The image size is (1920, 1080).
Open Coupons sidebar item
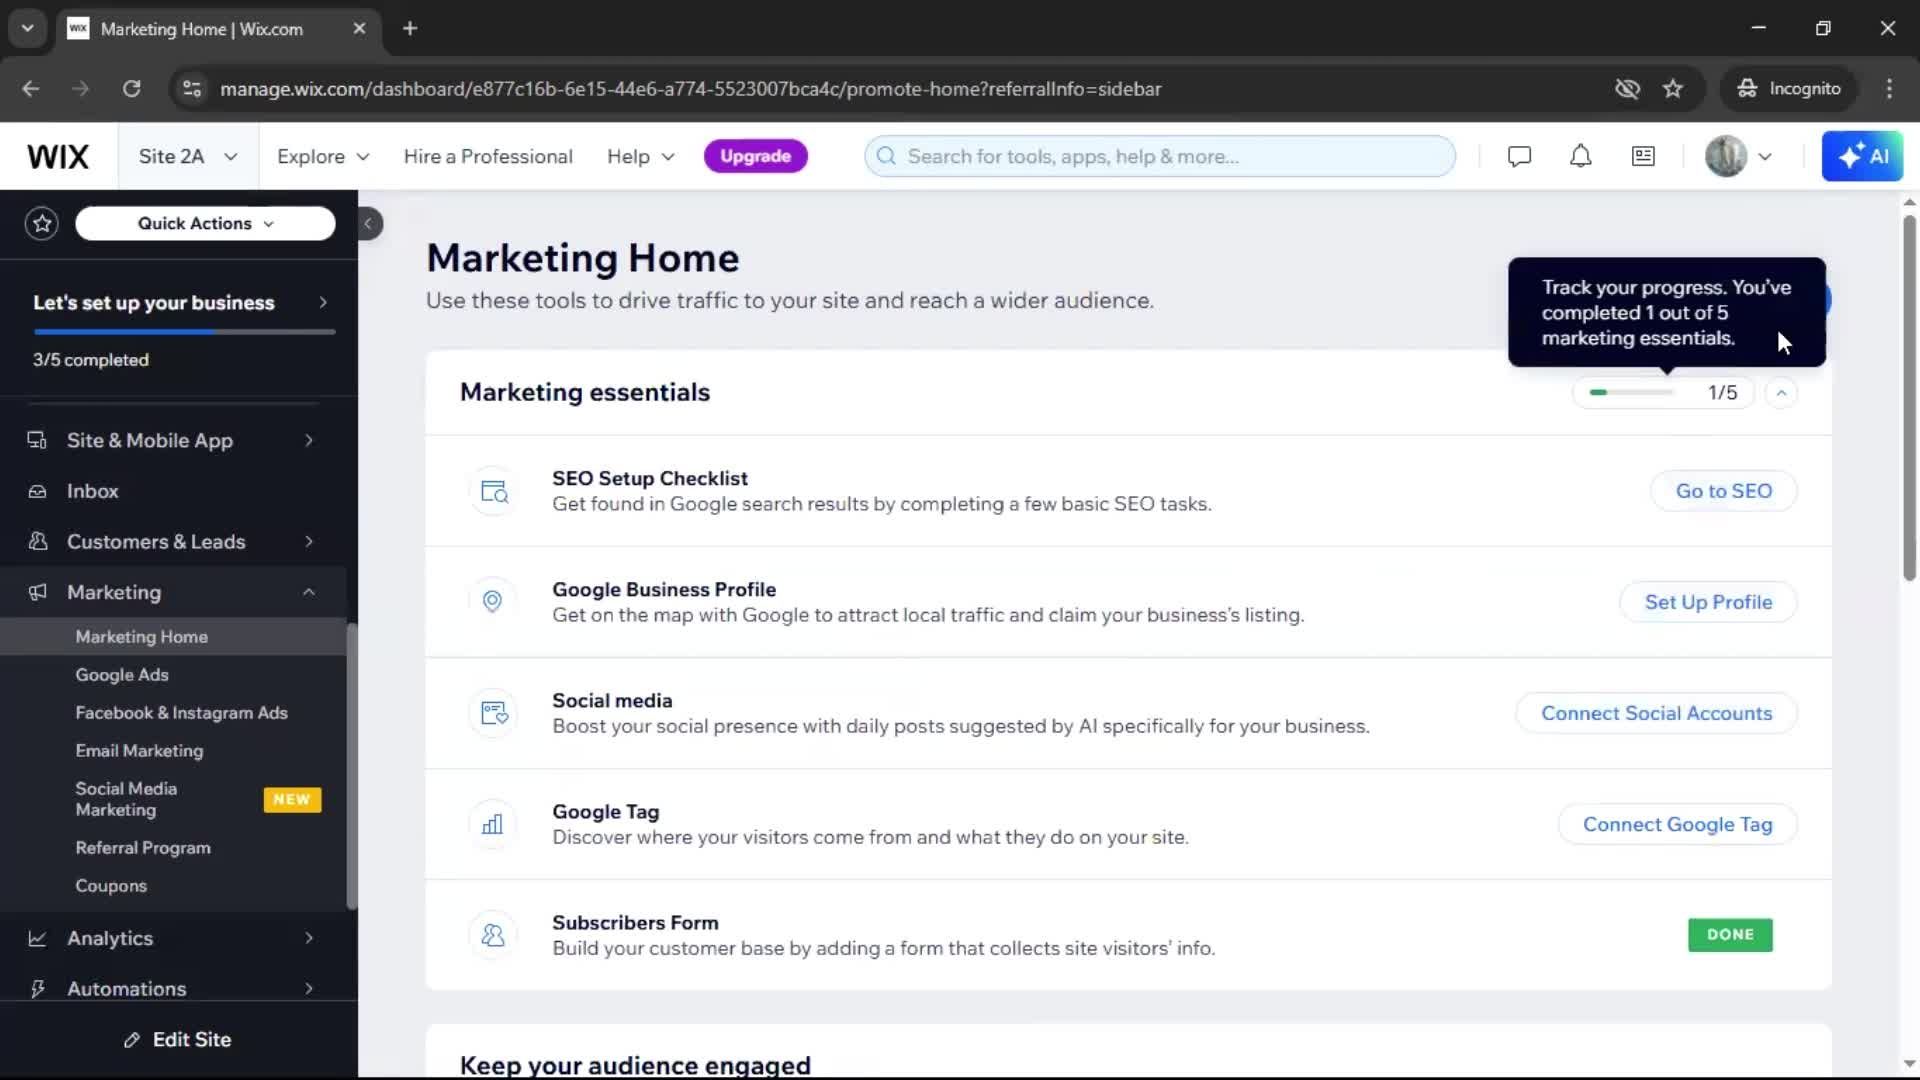[x=173, y=886]
